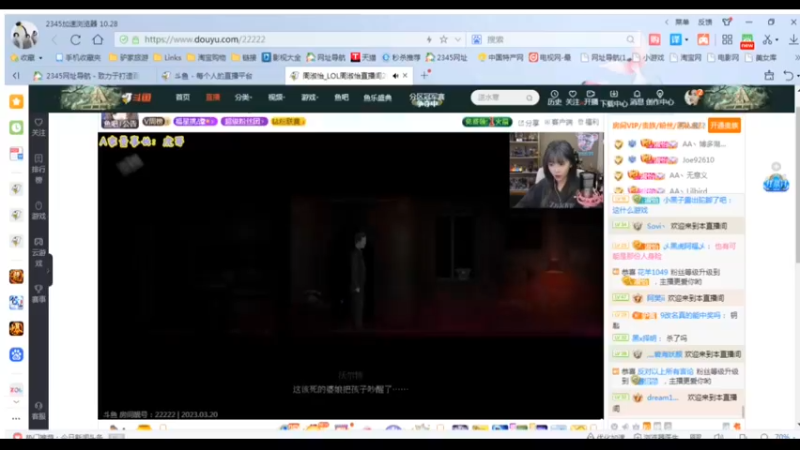Open the screenshot scissors tool
This screenshot has height=450, width=800.
coord(767,39)
